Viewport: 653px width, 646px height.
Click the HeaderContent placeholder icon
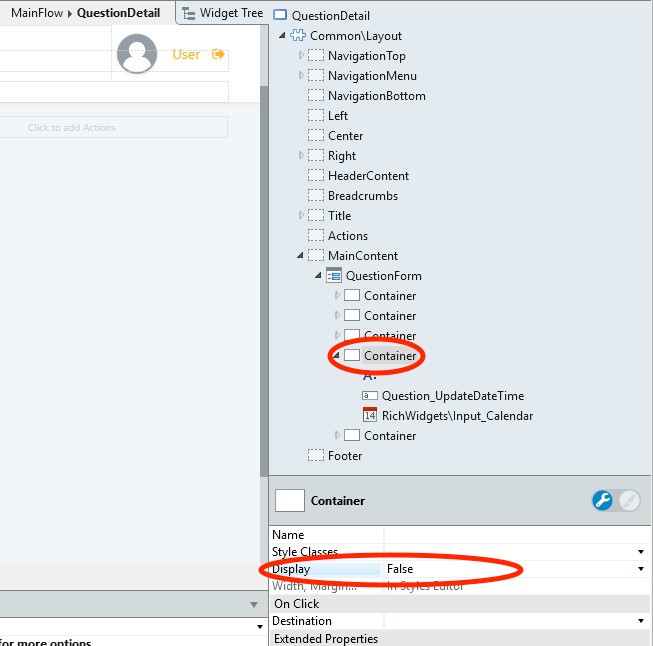click(x=316, y=175)
